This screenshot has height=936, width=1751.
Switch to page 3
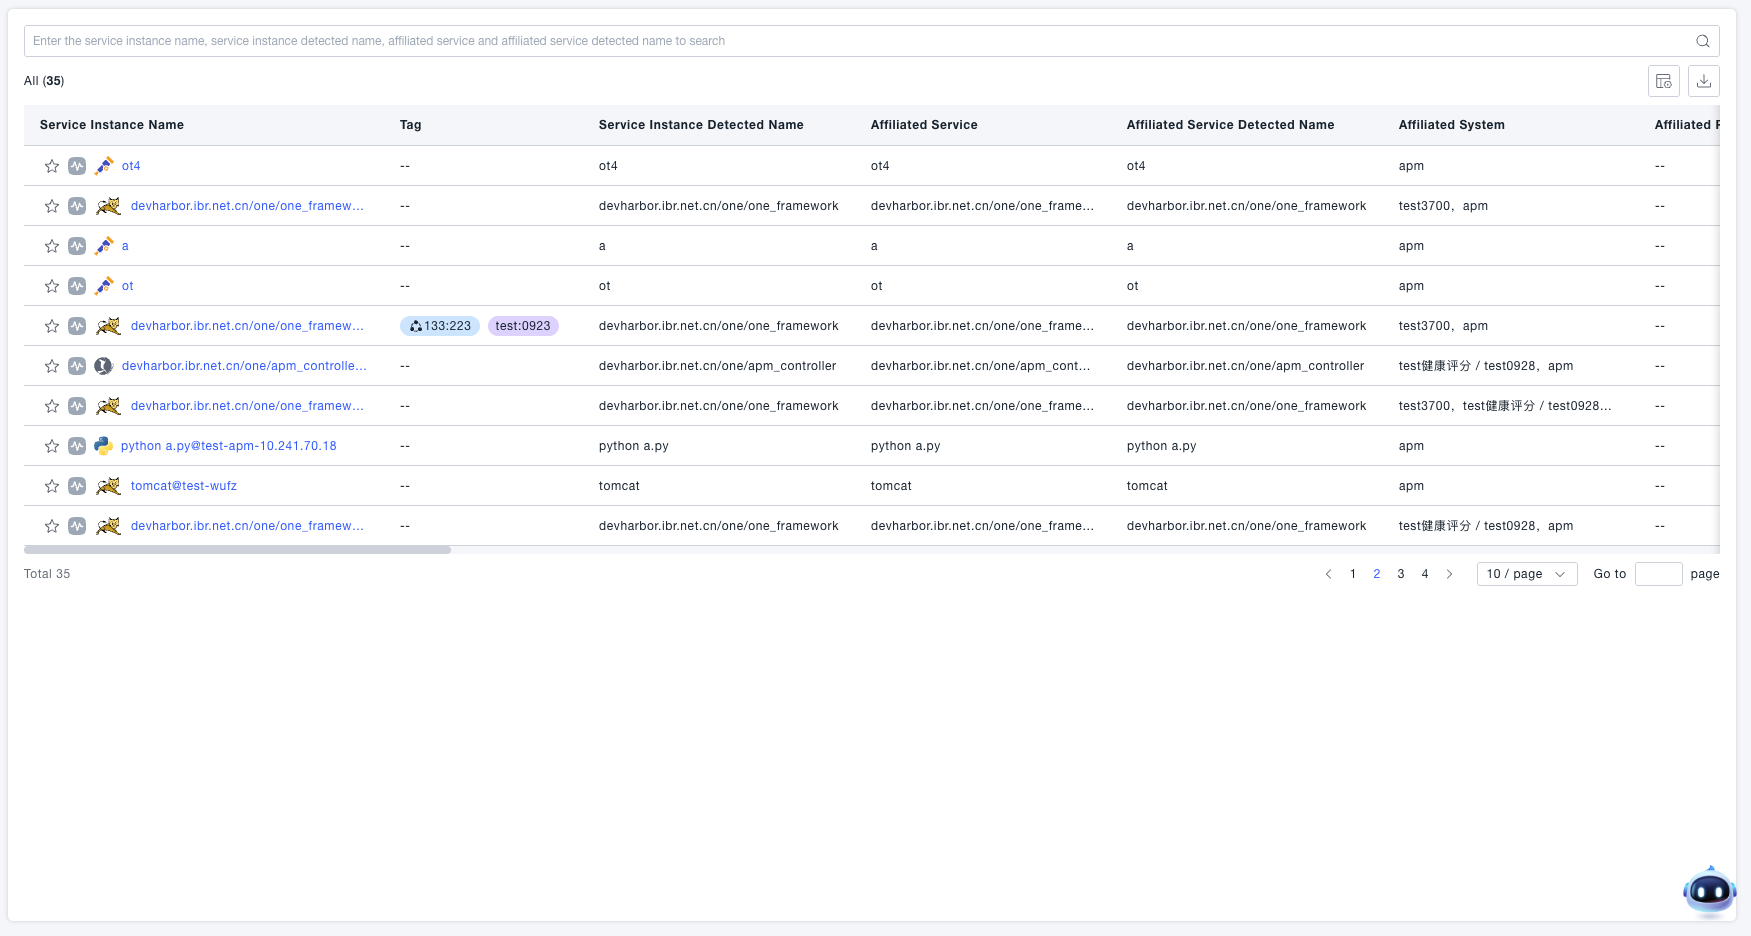[x=1401, y=574]
